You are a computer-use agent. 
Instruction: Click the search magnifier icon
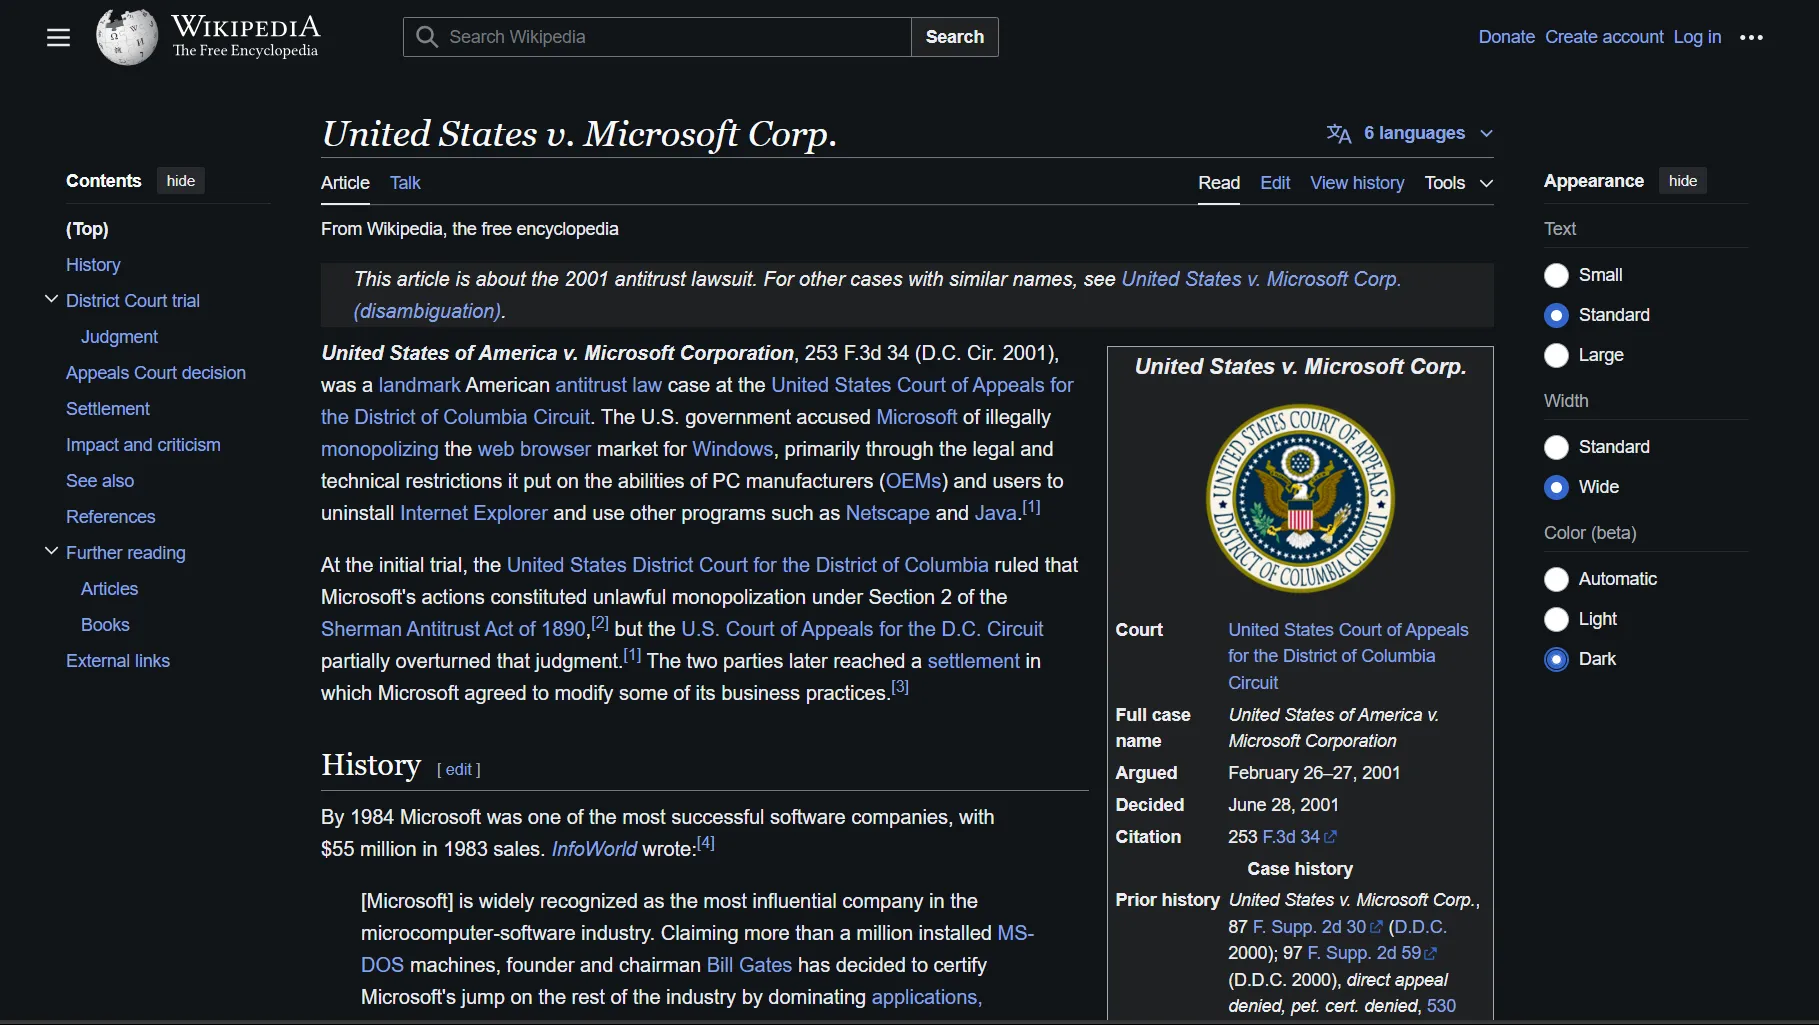(x=426, y=37)
